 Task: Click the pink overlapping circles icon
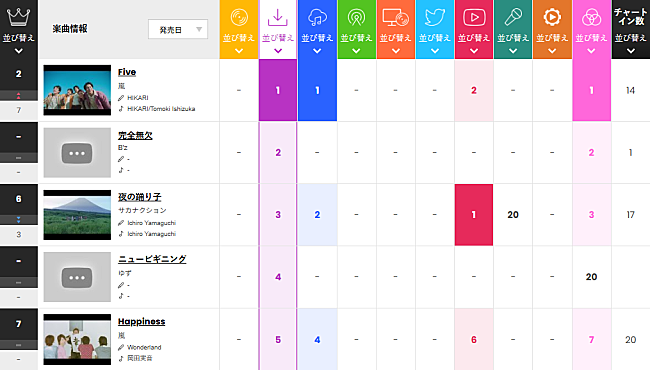click(591, 17)
